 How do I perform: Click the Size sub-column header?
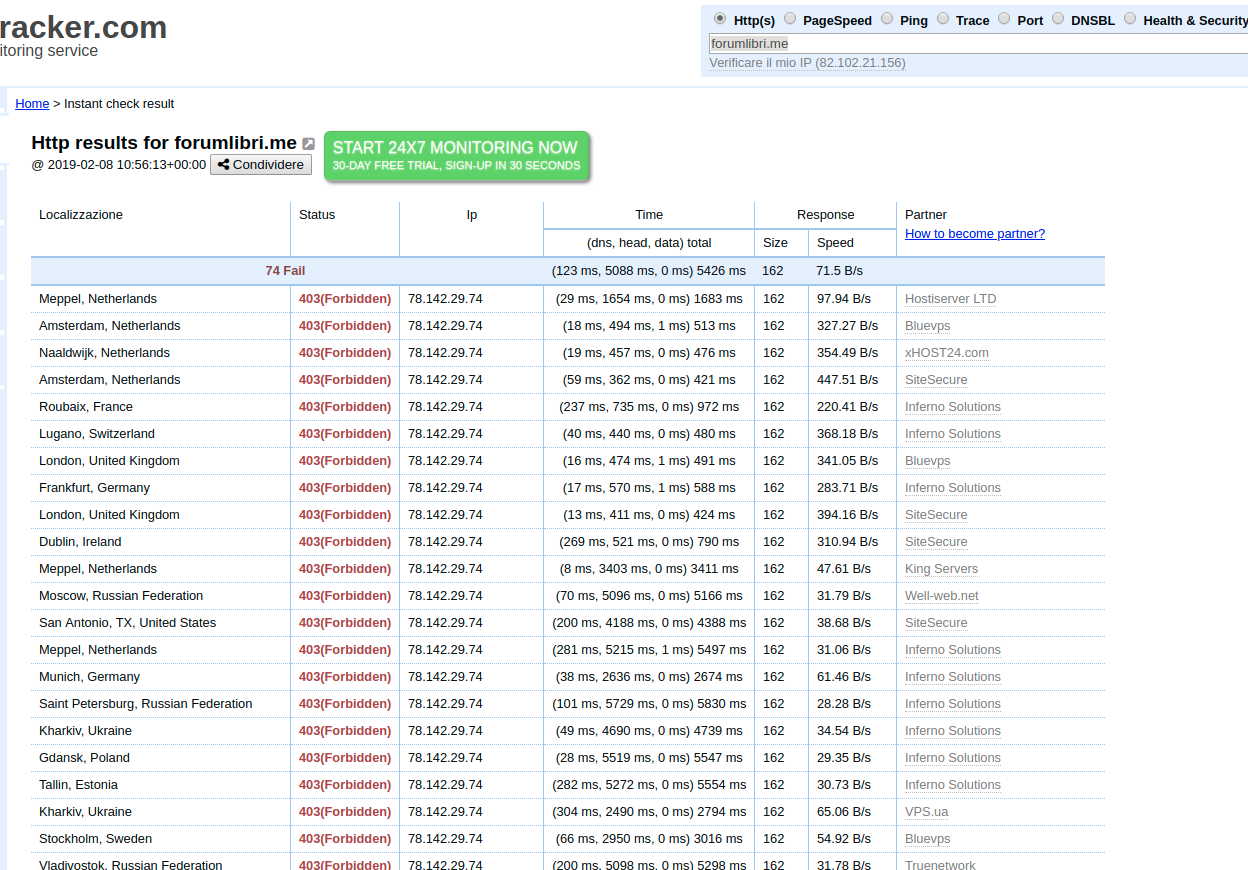point(775,243)
